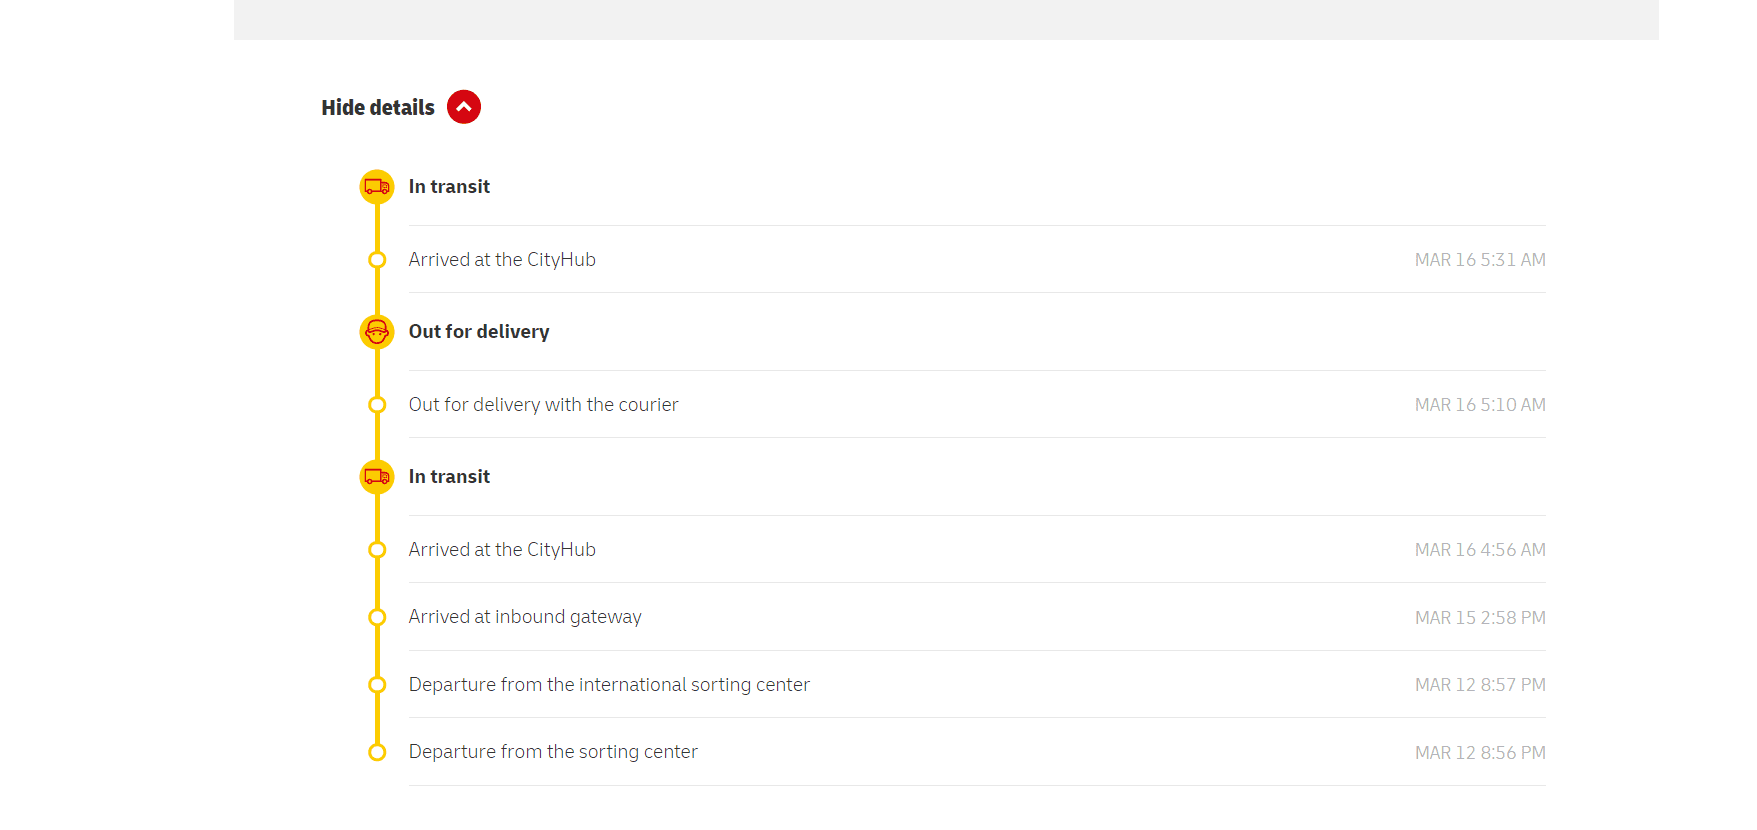Click the international sorting center departure marker

[377, 685]
